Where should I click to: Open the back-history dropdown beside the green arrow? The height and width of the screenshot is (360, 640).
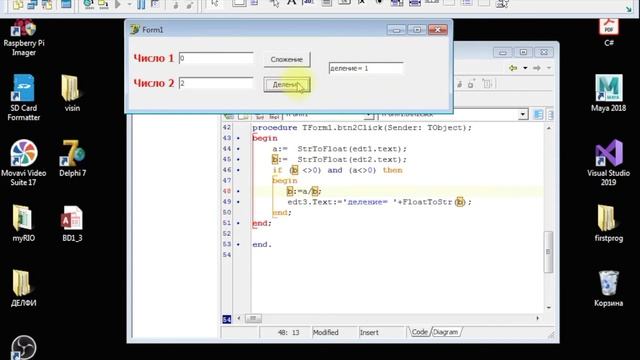(525, 68)
